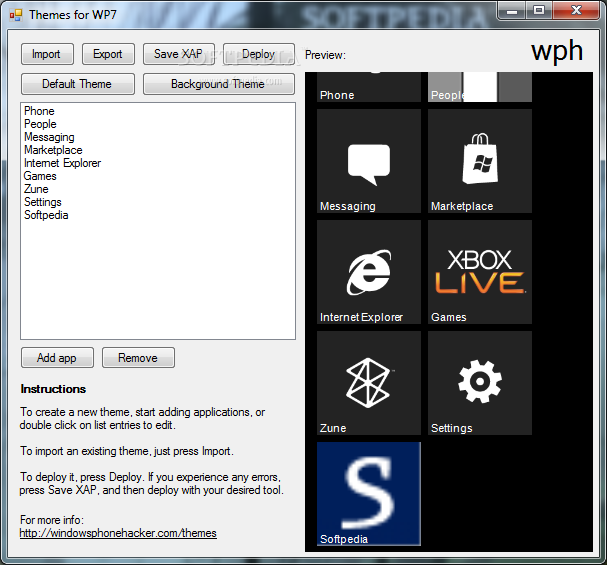The width and height of the screenshot is (607, 565).
Task: Click the Internet Explorer tile icon
Action: tap(369, 272)
